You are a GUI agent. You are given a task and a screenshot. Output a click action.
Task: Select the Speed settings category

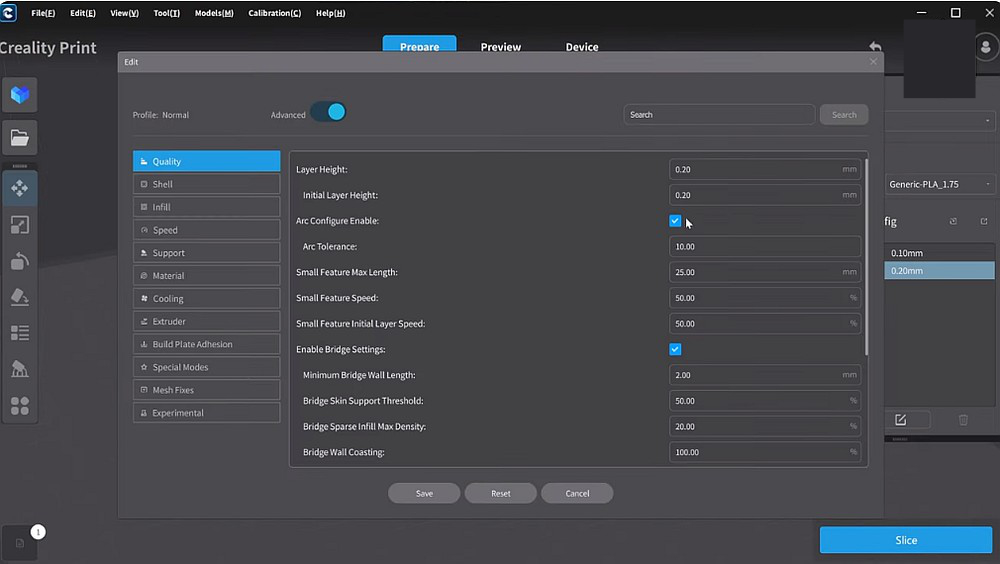[207, 230]
